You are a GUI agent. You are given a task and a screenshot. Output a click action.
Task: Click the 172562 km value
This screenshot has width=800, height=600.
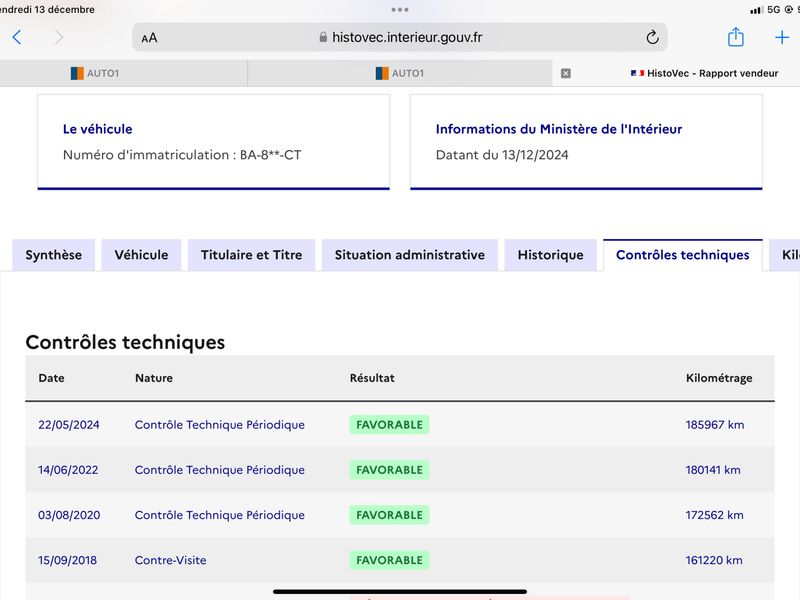point(714,515)
